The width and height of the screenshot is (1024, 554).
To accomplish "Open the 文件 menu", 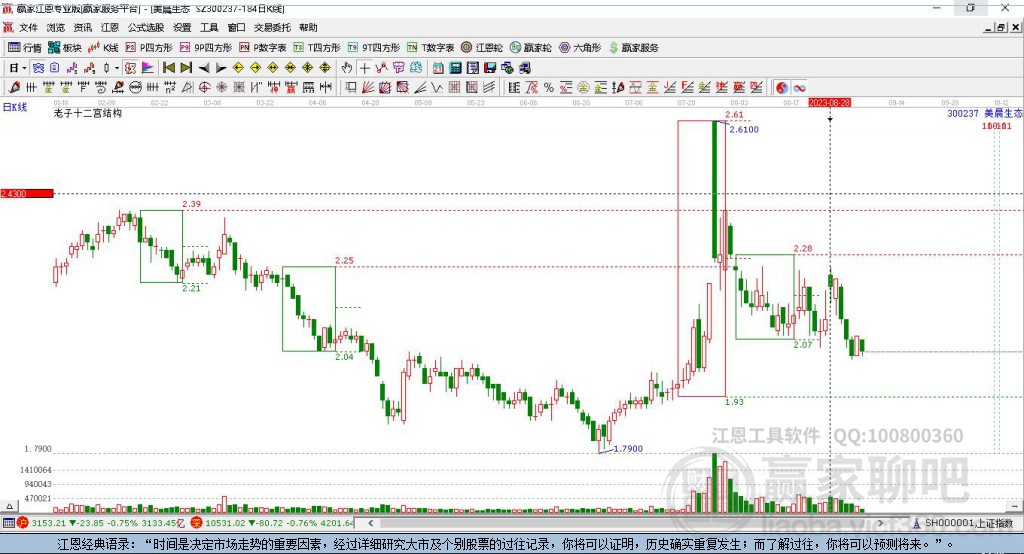I will (28, 27).
